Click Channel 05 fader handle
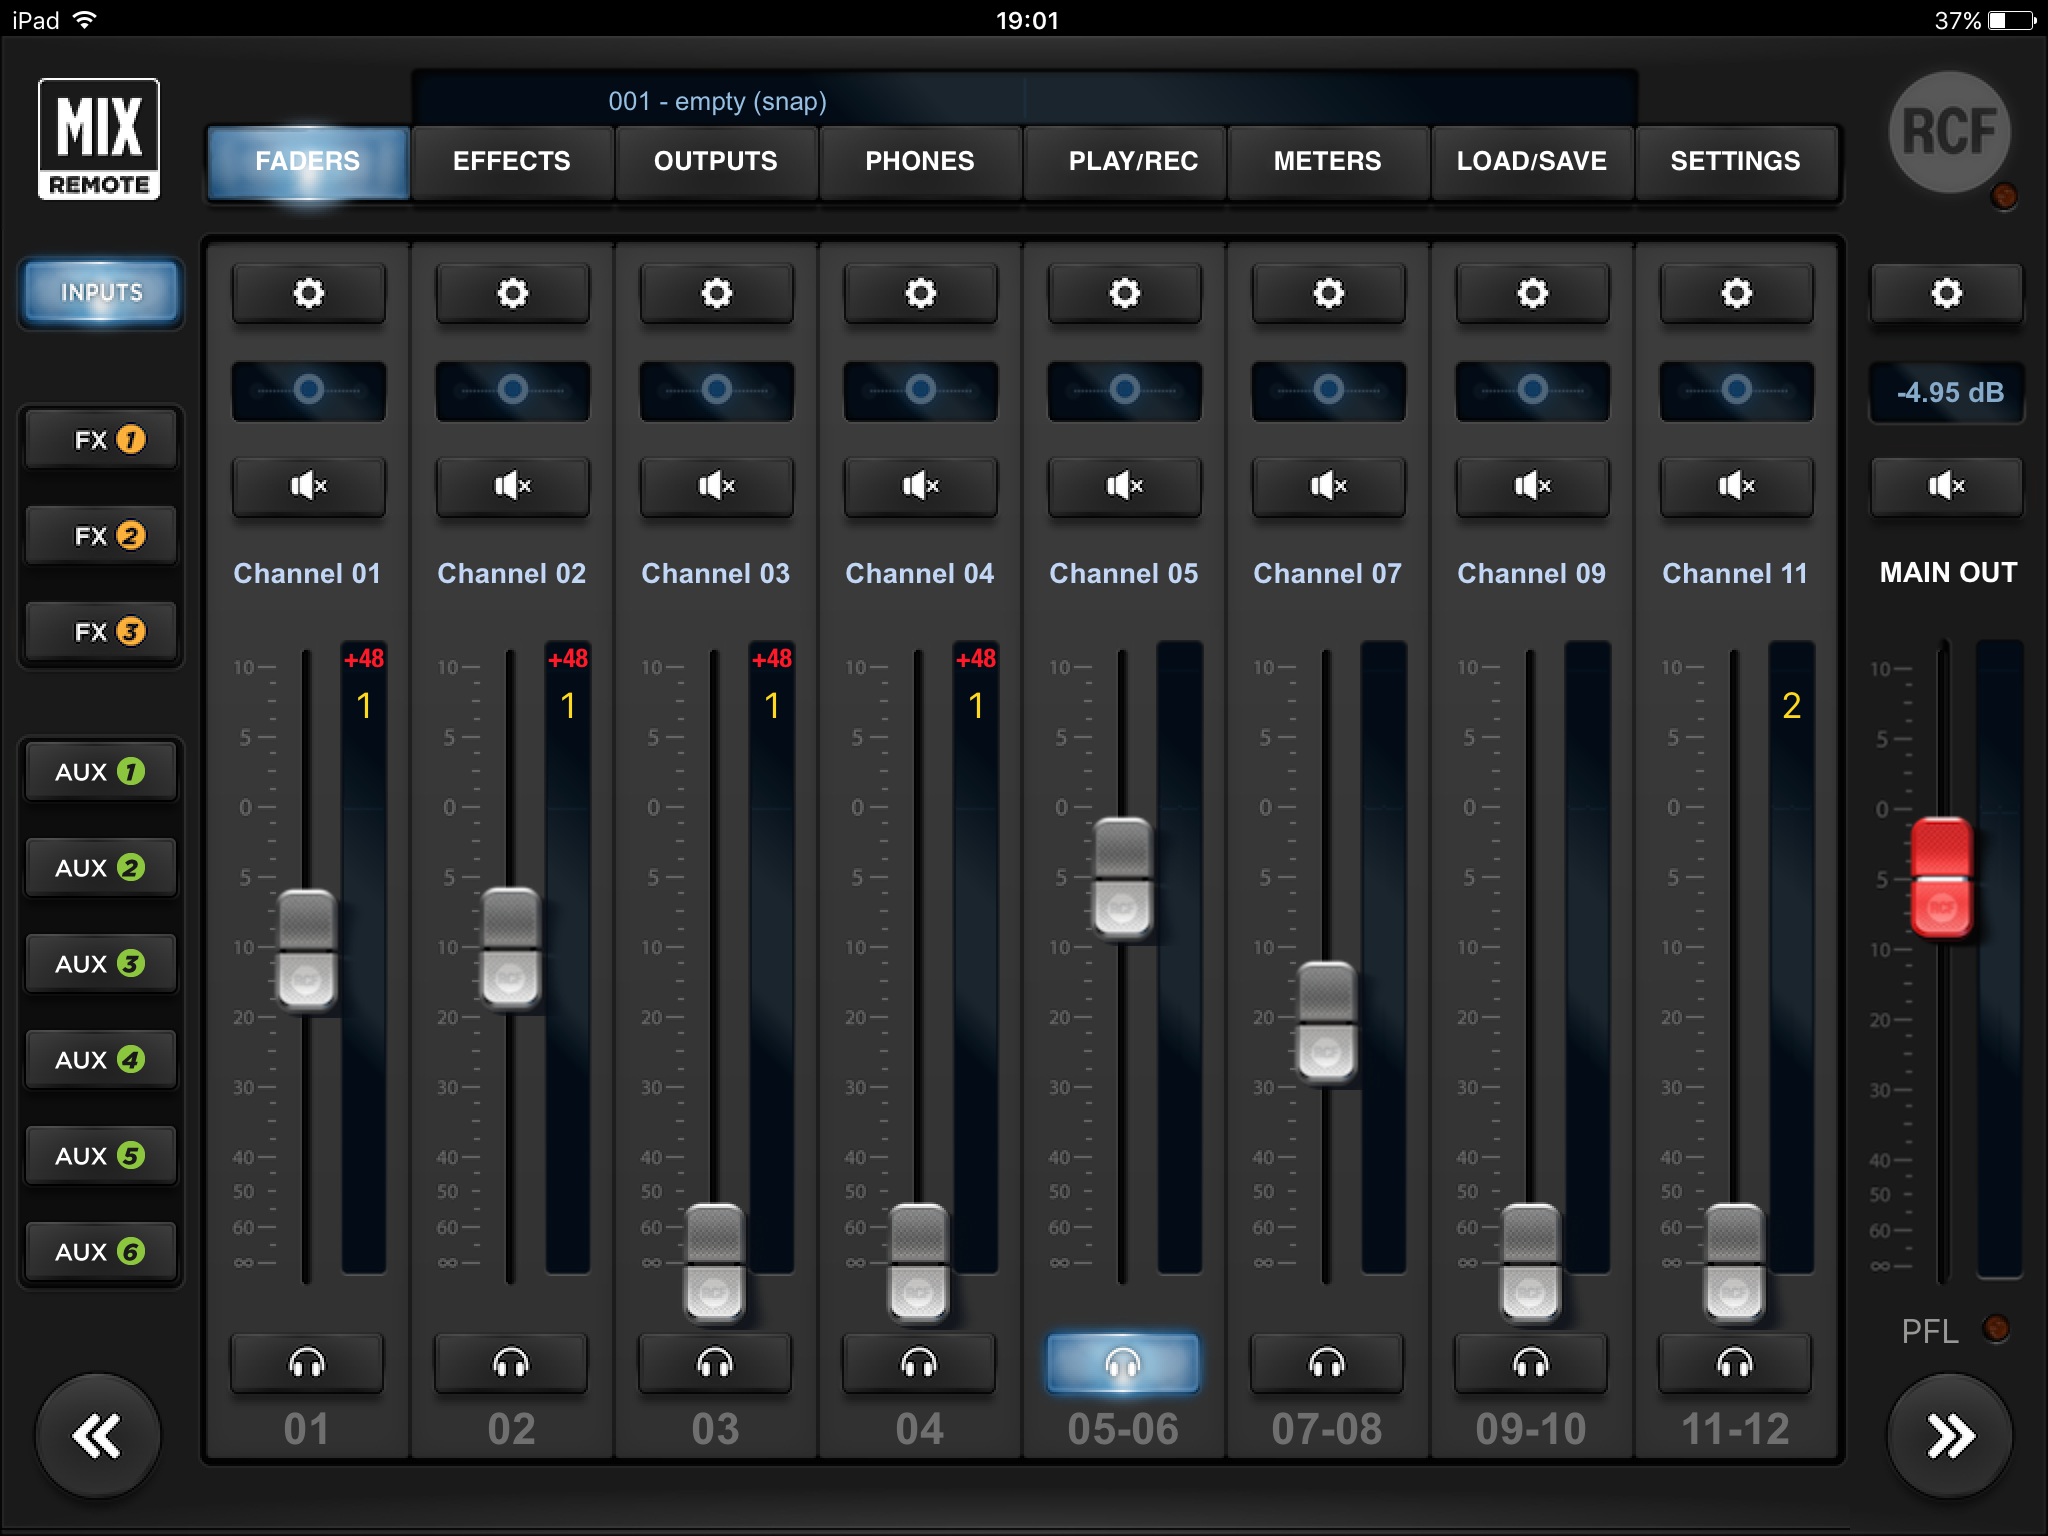Viewport: 2048px width, 1536px height. pyautogui.click(x=1122, y=878)
